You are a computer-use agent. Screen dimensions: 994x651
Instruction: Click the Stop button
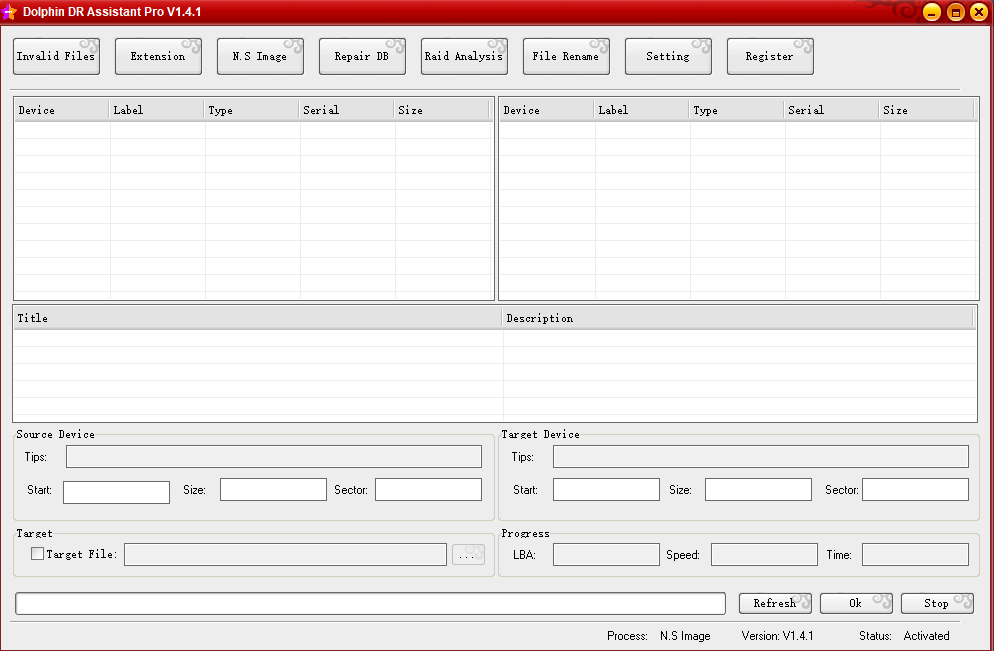(x=937, y=603)
